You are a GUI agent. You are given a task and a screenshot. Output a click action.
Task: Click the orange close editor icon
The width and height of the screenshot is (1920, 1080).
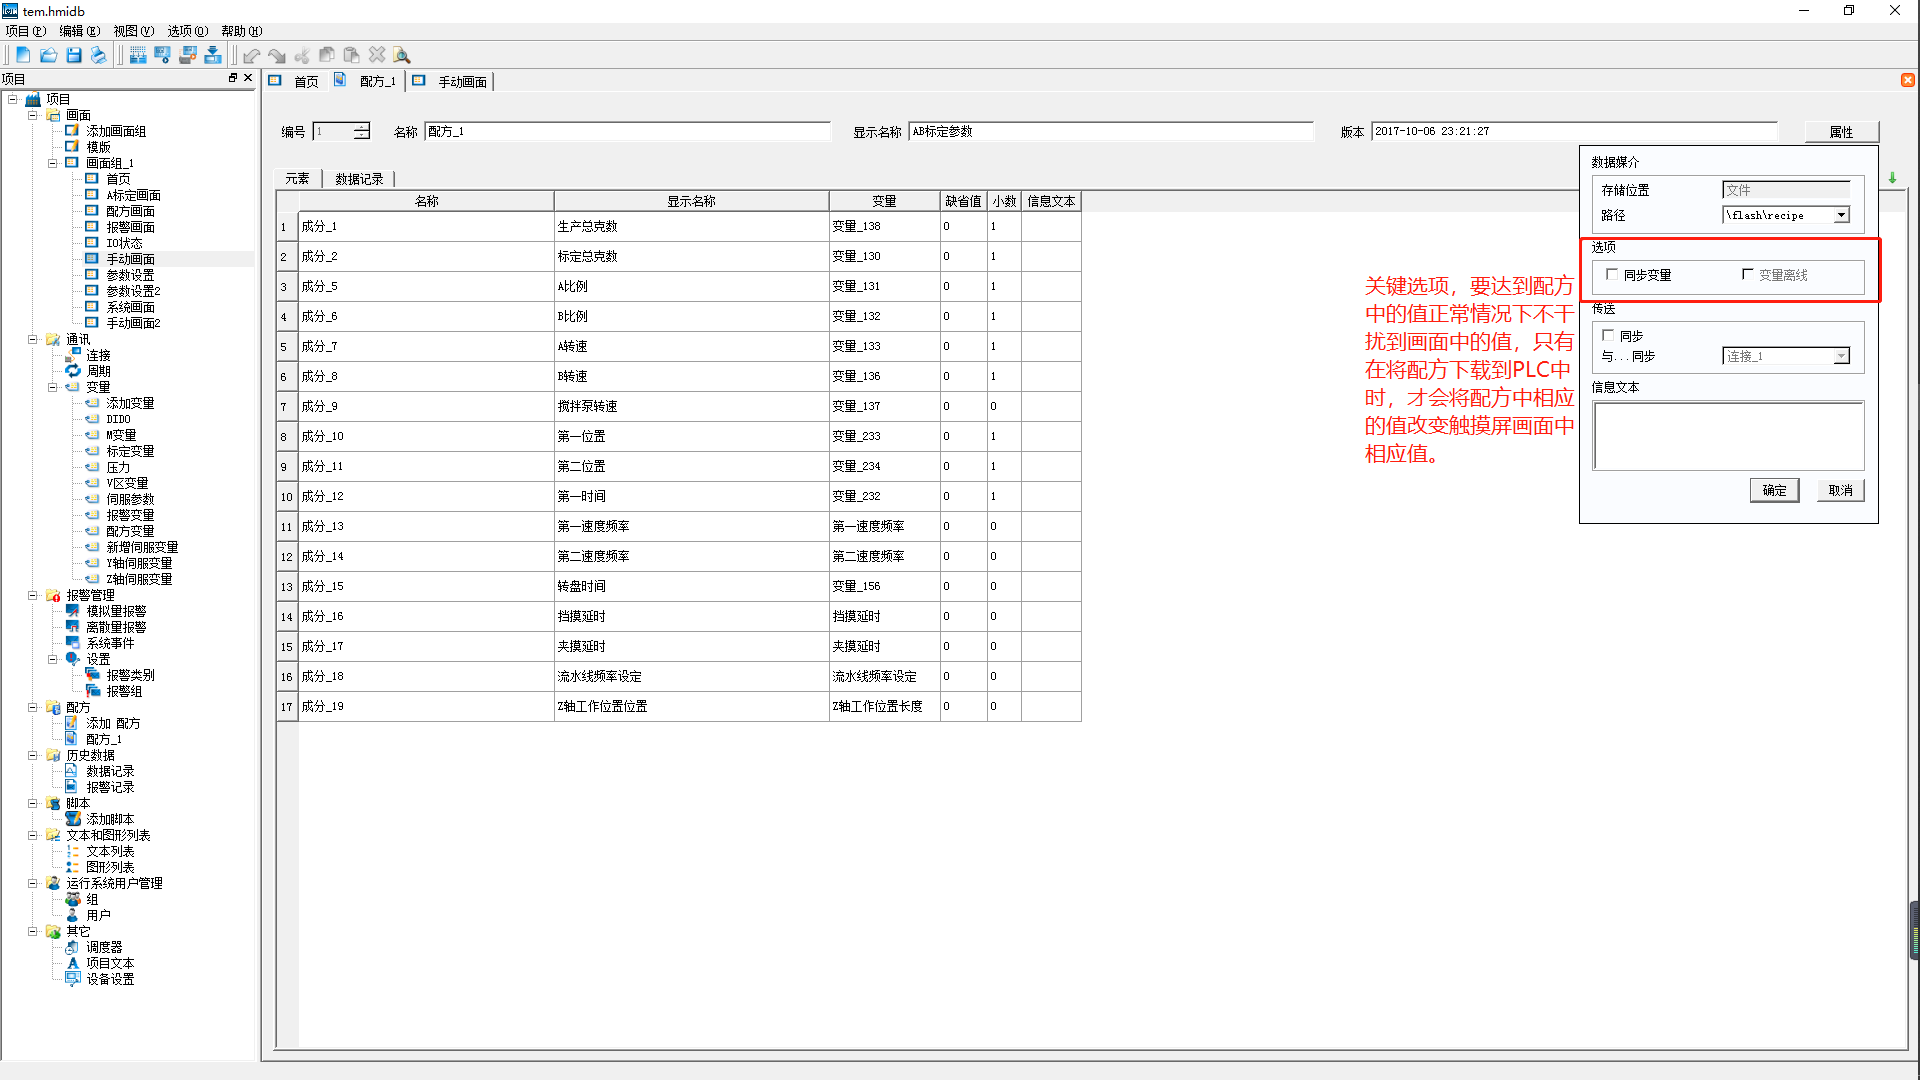(x=1908, y=80)
